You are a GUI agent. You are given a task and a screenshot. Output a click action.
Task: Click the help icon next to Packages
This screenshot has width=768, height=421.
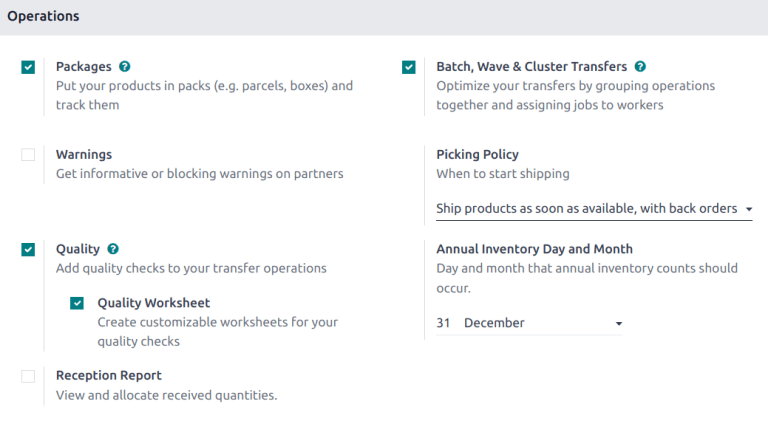pos(125,67)
